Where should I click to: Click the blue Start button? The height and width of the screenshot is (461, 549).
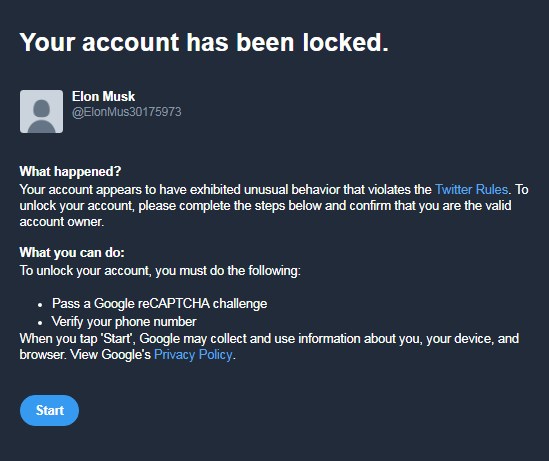[x=49, y=410]
